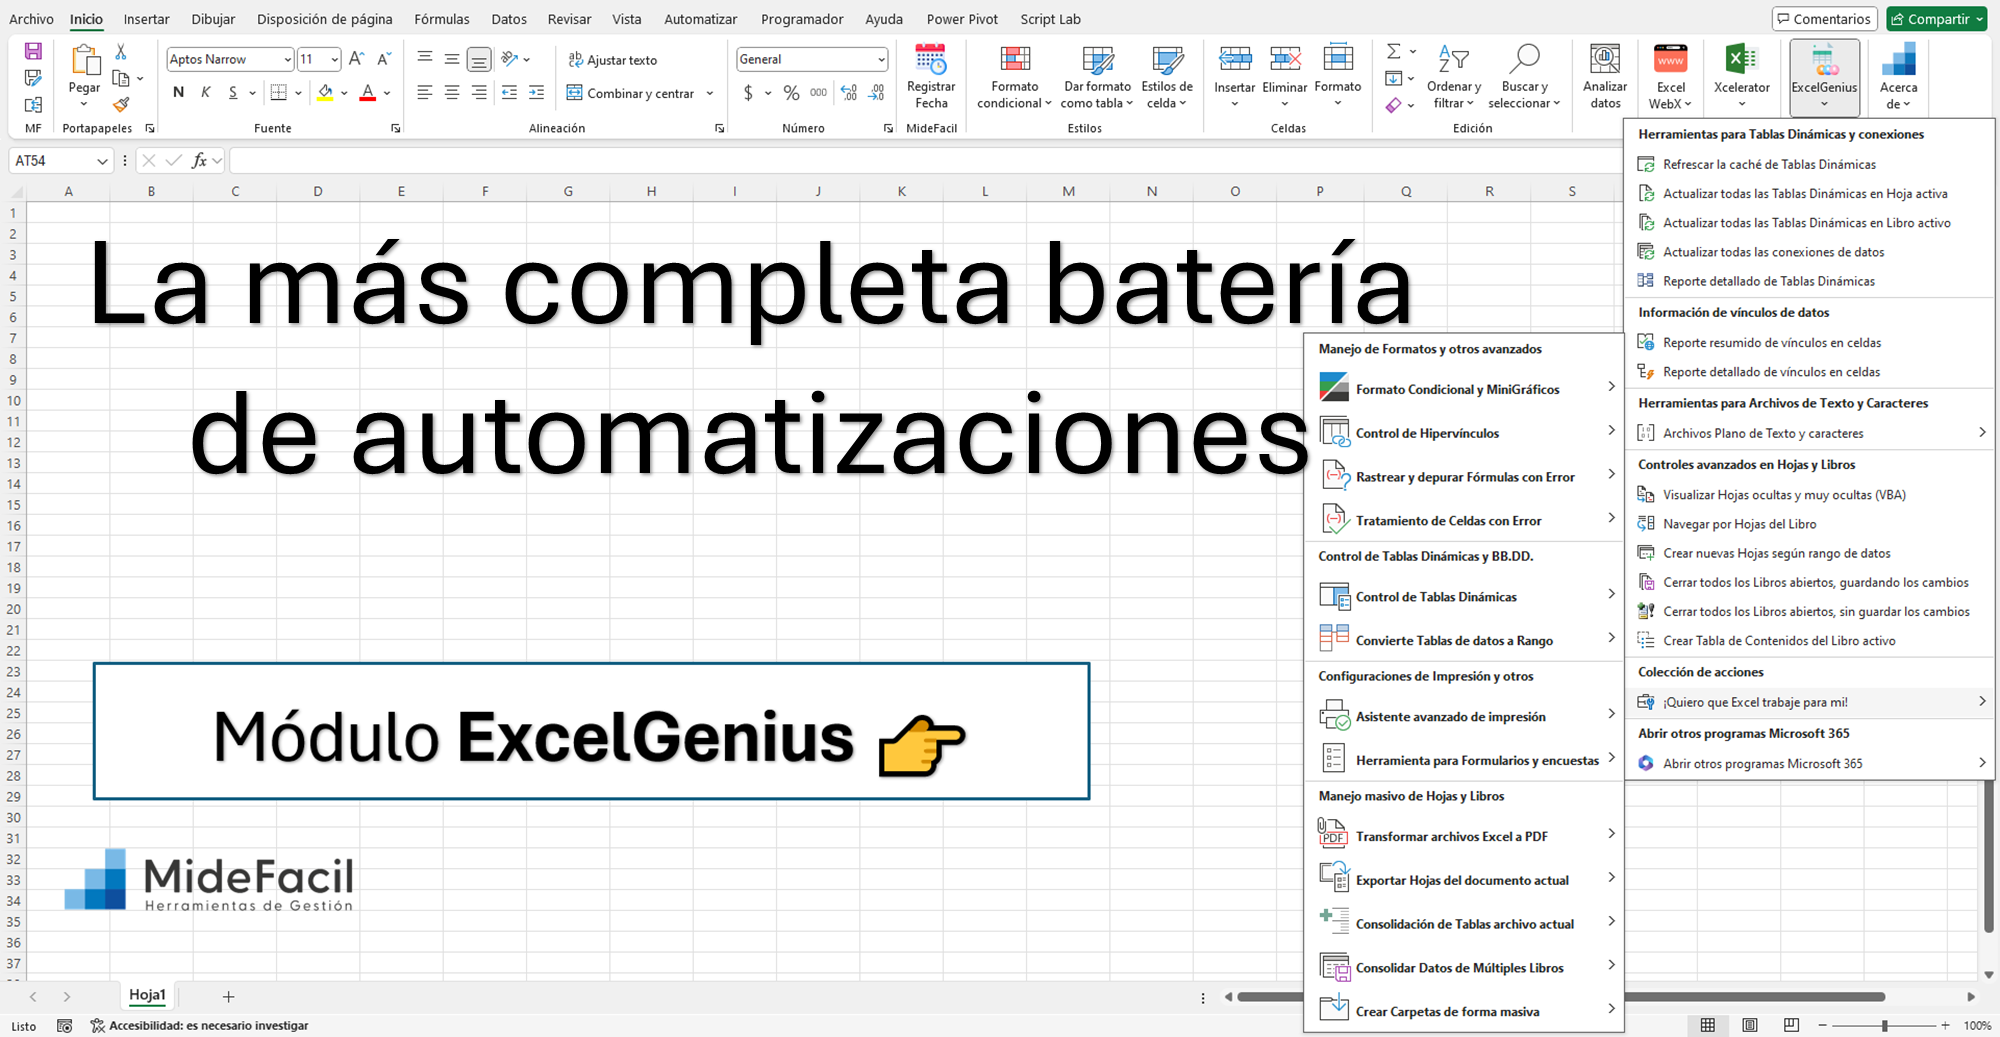Open the Insertar ribbon tab
Viewport: 2000px width, 1037px height.
pyautogui.click(x=147, y=19)
